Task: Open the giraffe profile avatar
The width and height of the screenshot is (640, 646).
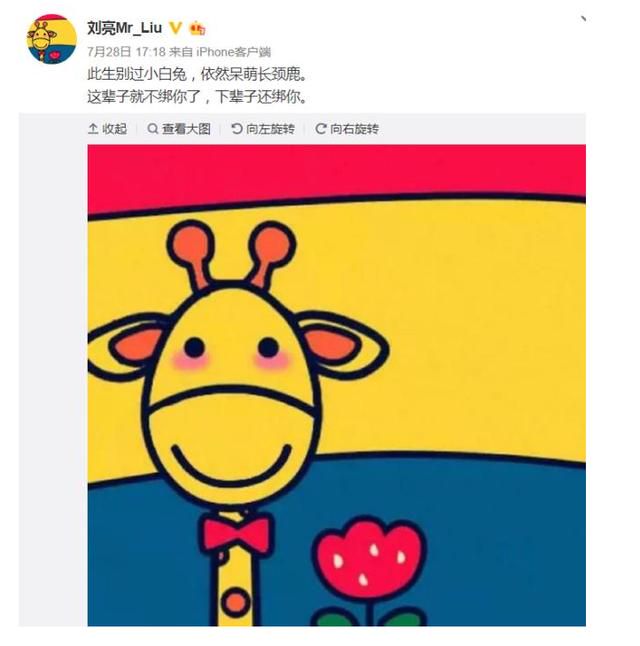Action: click(52, 39)
